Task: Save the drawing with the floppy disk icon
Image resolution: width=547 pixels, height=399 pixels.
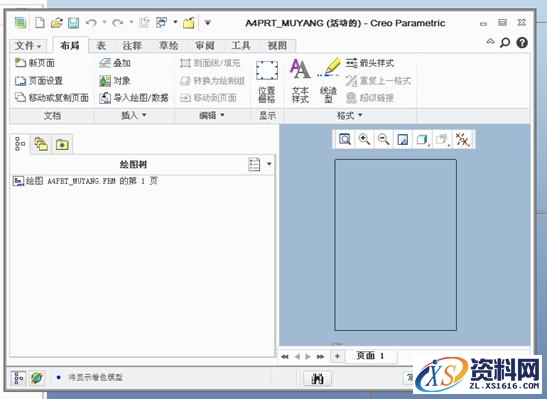Action: (x=73, y=23)
